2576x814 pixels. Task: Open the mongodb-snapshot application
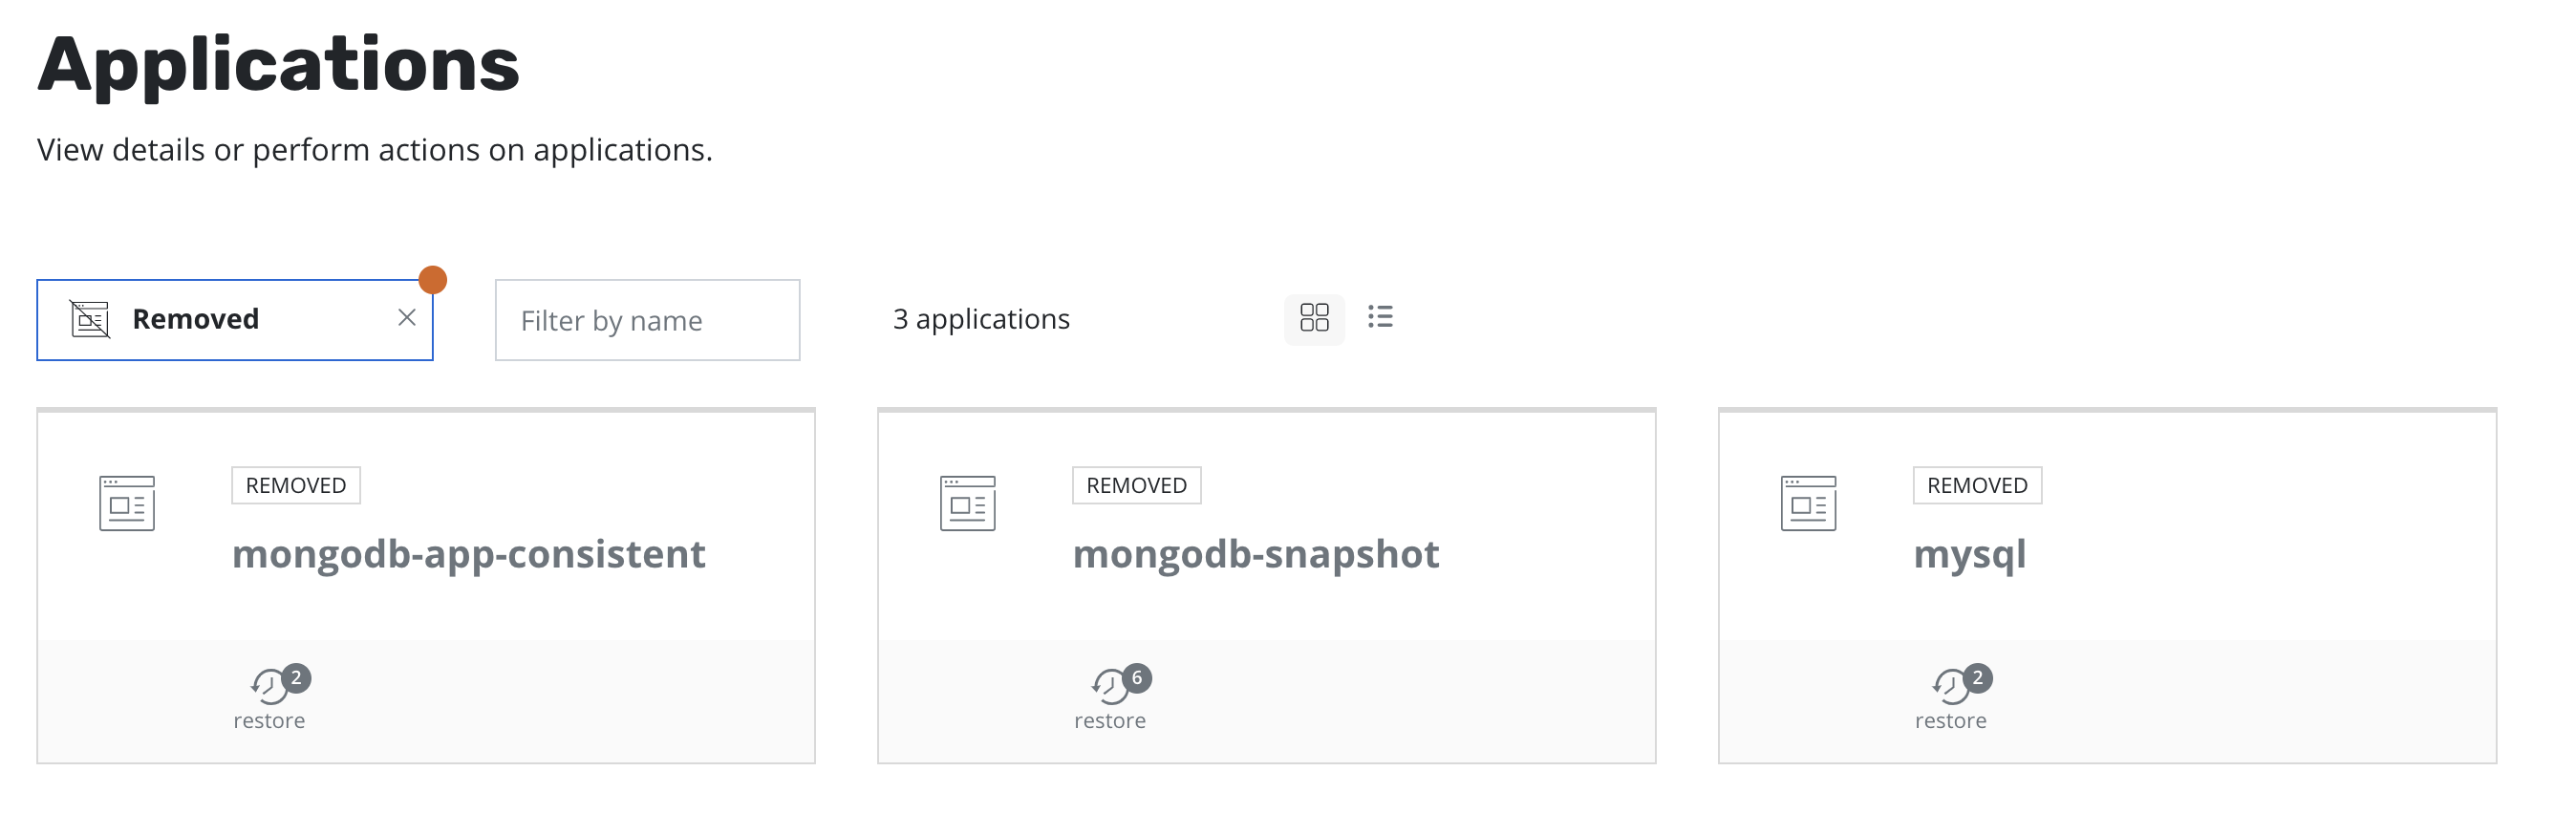[1255, 554]
